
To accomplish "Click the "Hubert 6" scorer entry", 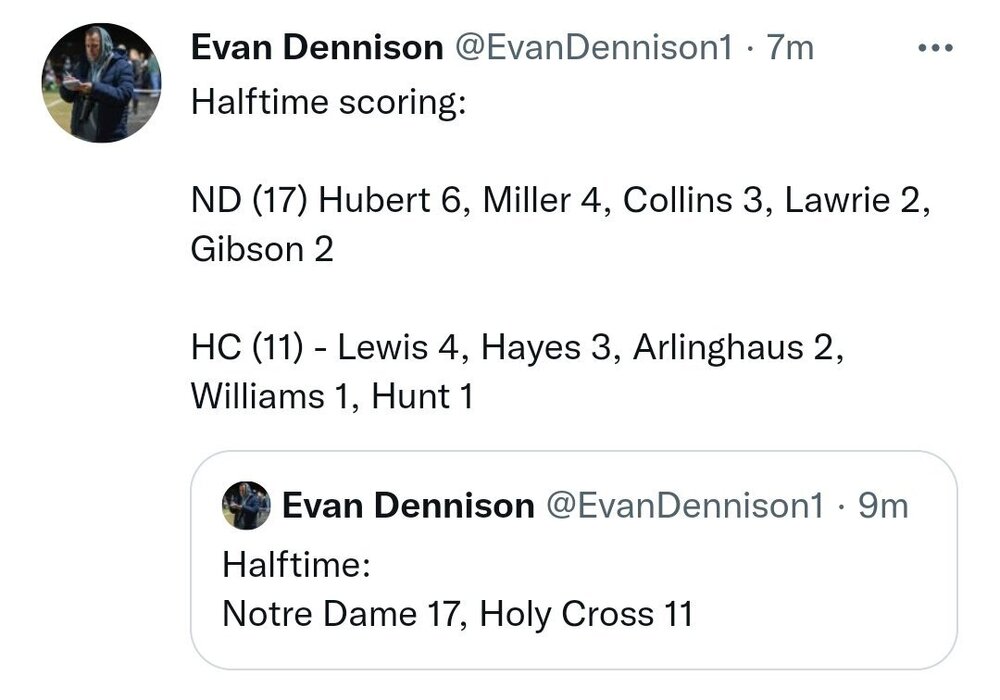I will (x=390, y=200).
